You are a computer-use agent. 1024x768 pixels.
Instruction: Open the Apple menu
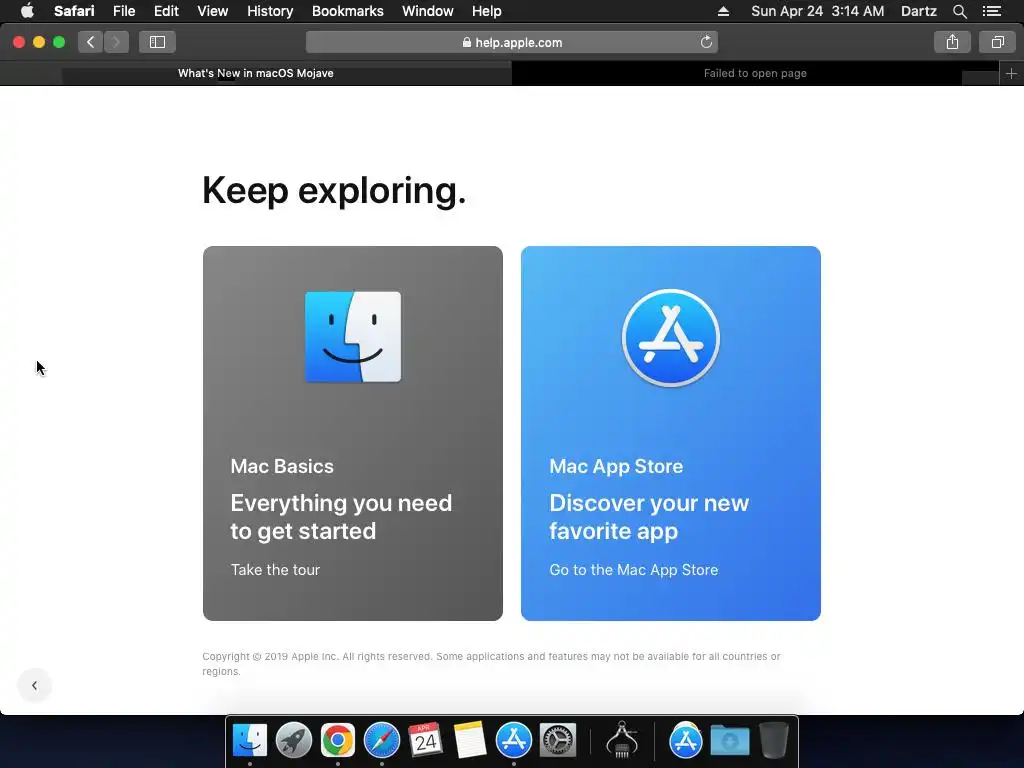27,11
